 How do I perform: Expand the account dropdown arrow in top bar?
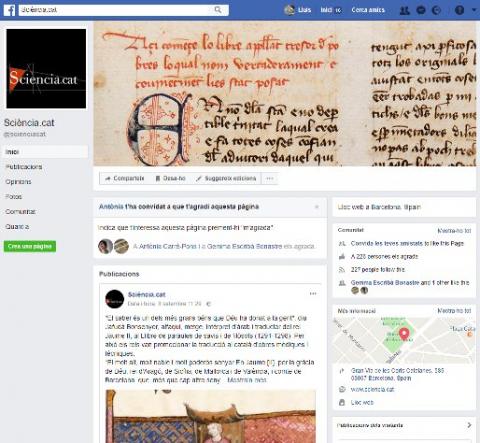pyautogui.click(x=474, y=10)
